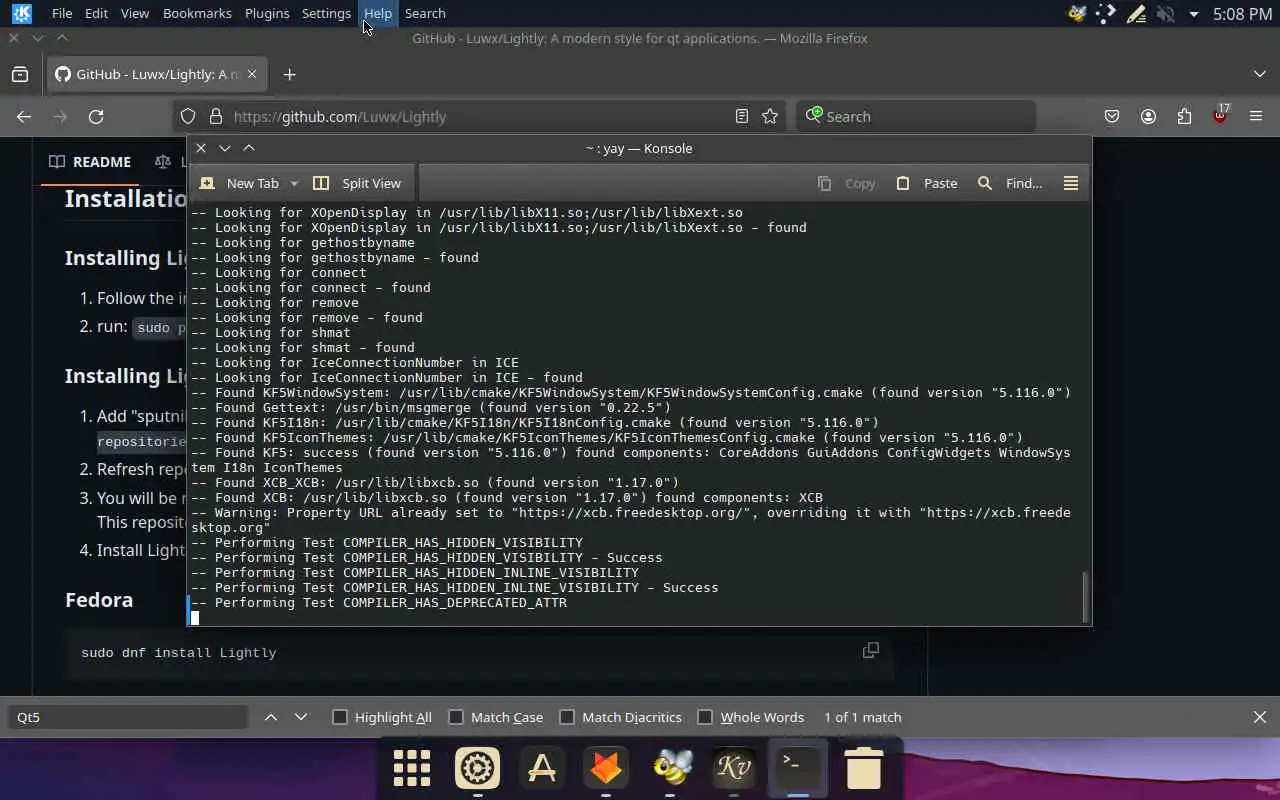
Task: Click the 5:08 PM clock
Action: pyautogui.click(x=1242, y=14)
